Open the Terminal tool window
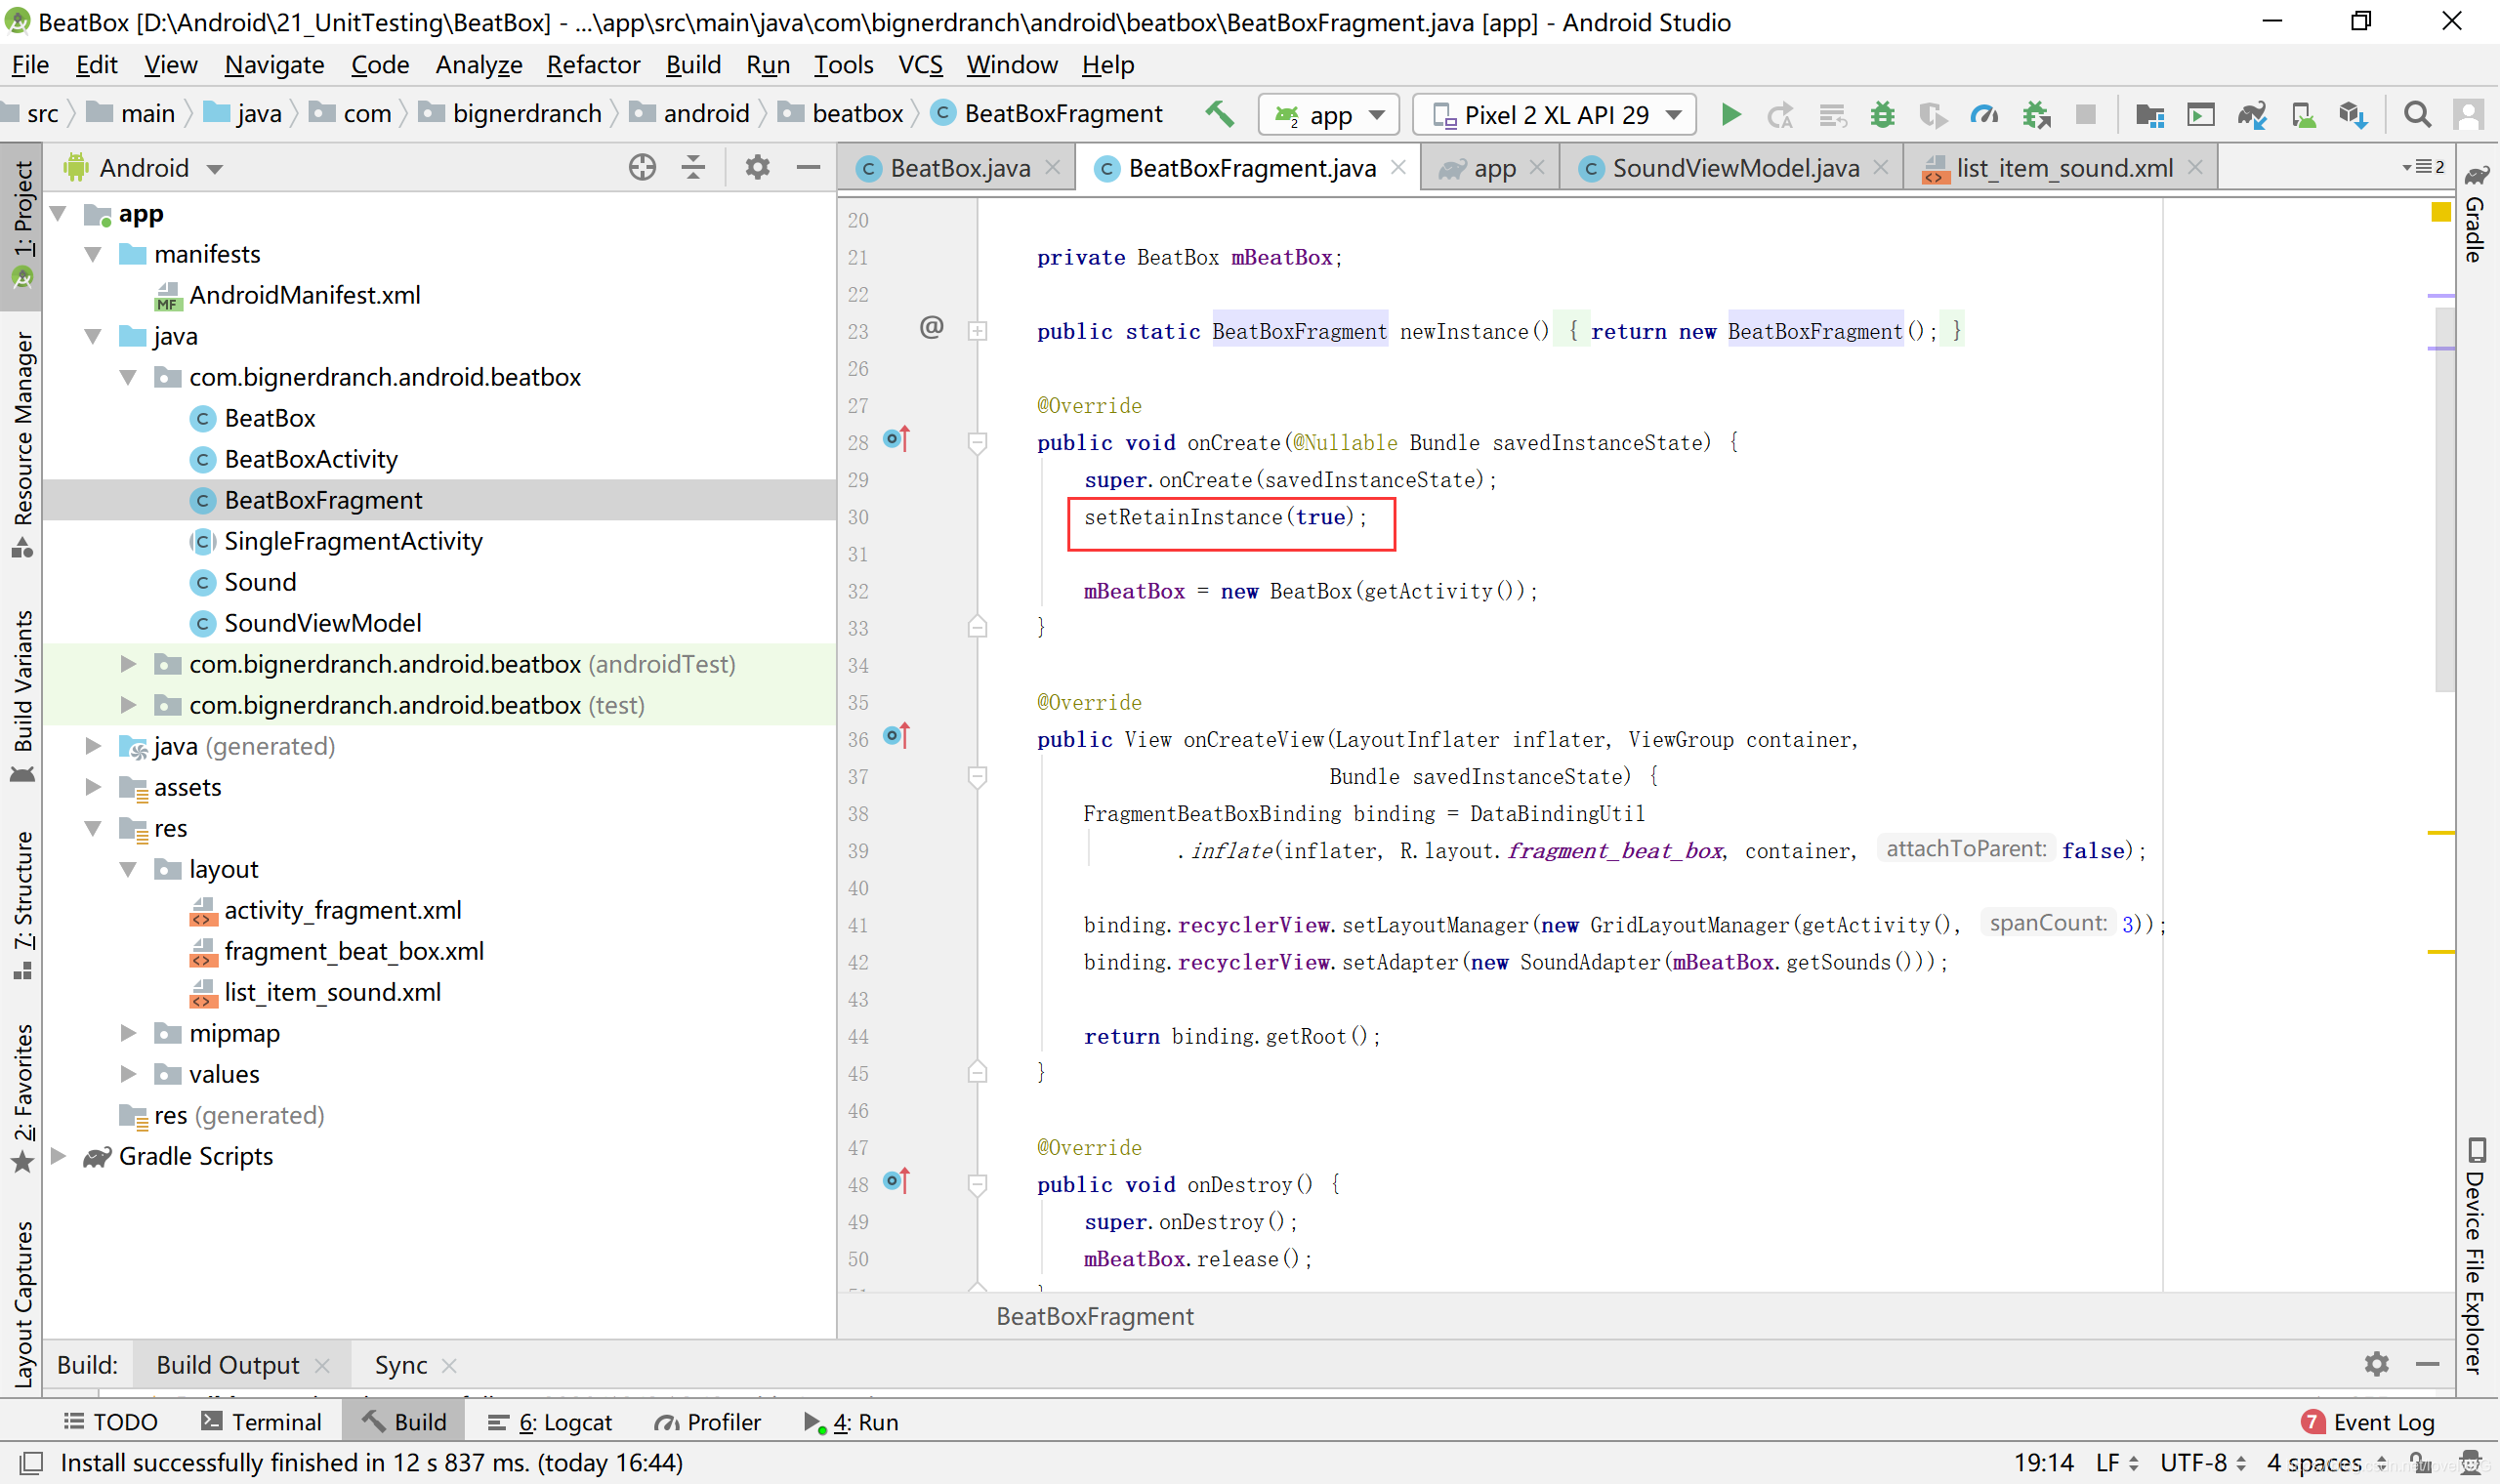This screenshot has height=1484, width=2500. 261,1422
